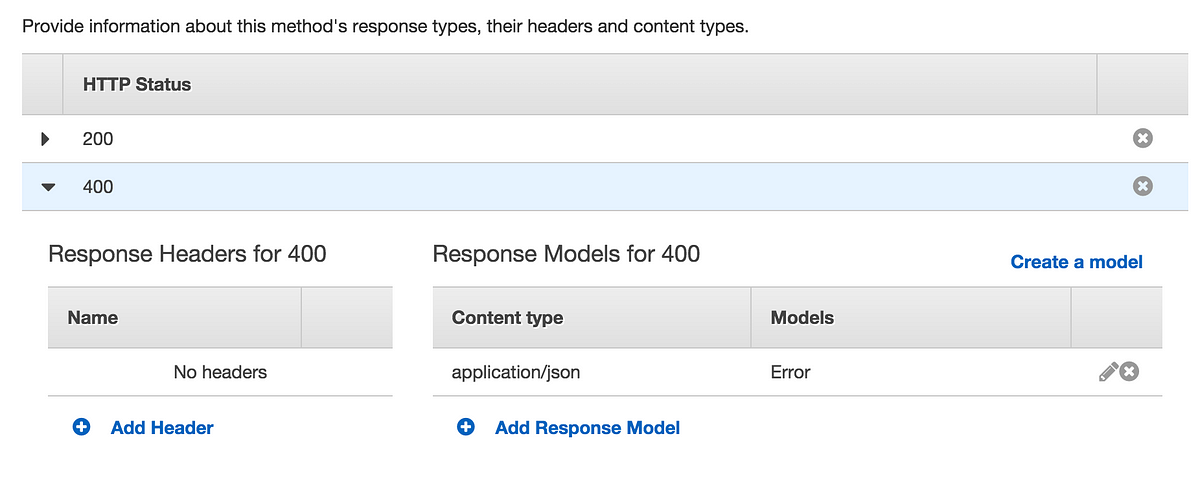This screenshot has height=482, width=1200.
Task: Collapse the 400 status row arrow
Action: pyautogui.click(x=47, y=187)
